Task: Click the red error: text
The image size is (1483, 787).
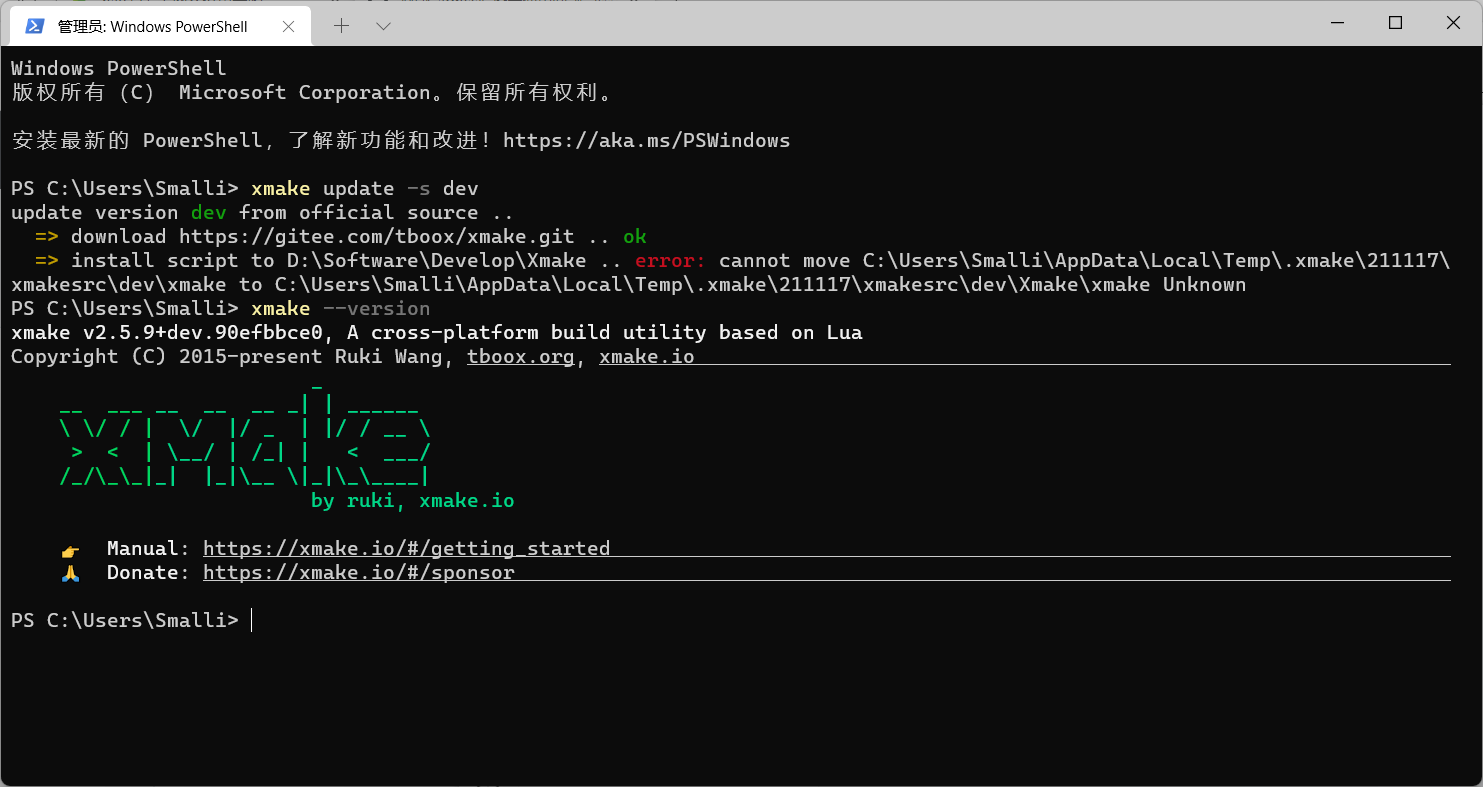Action: 670,261
